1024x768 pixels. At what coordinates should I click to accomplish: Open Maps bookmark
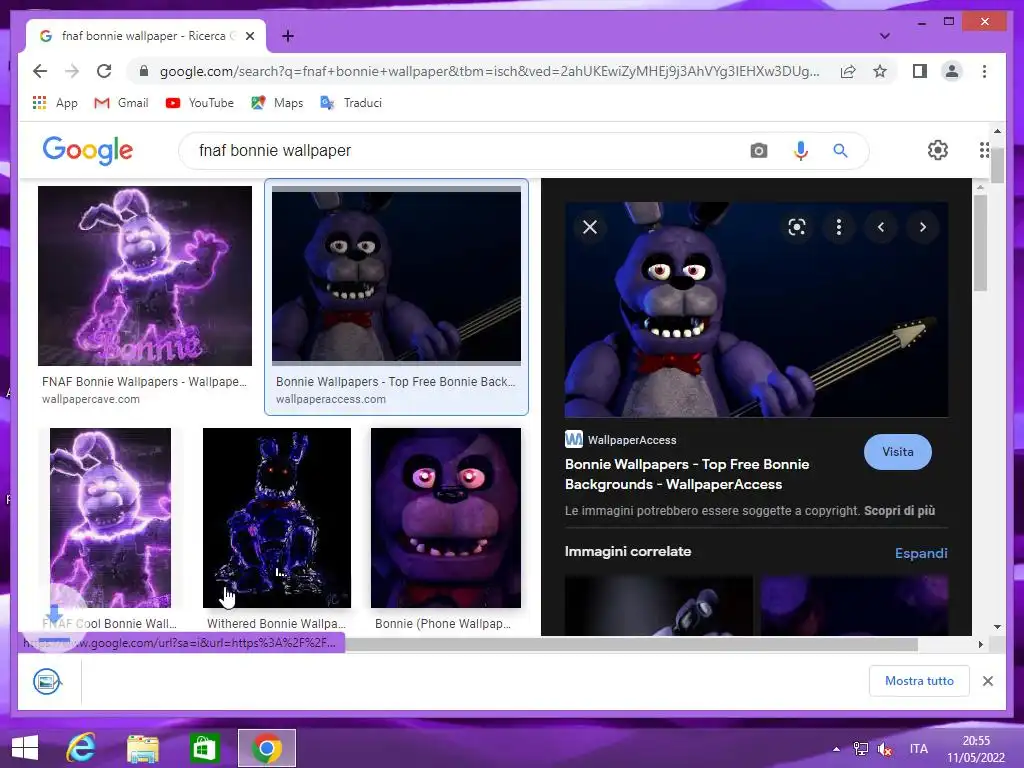[278, 103]
